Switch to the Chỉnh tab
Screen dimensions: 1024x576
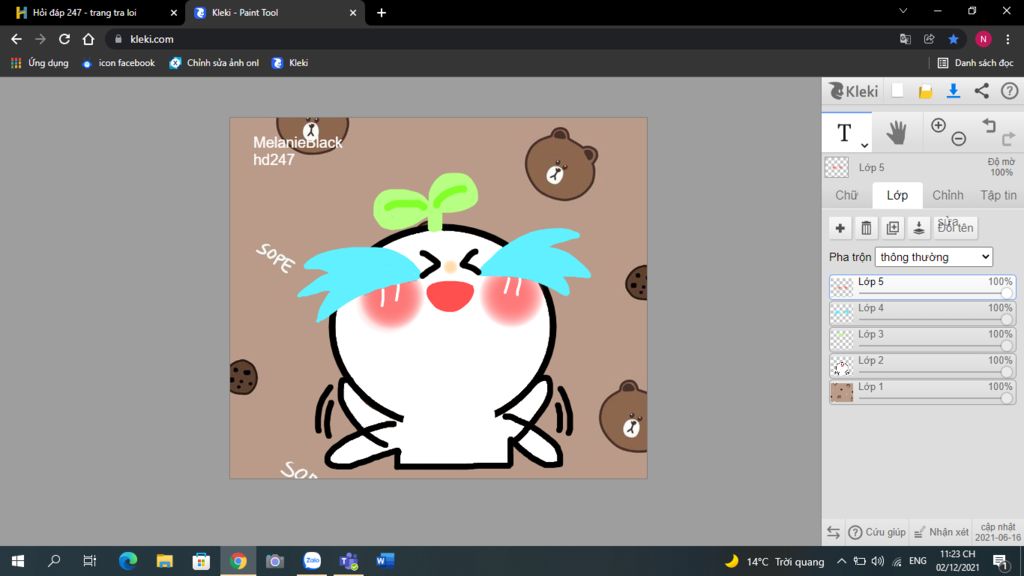tap(948, 195)
